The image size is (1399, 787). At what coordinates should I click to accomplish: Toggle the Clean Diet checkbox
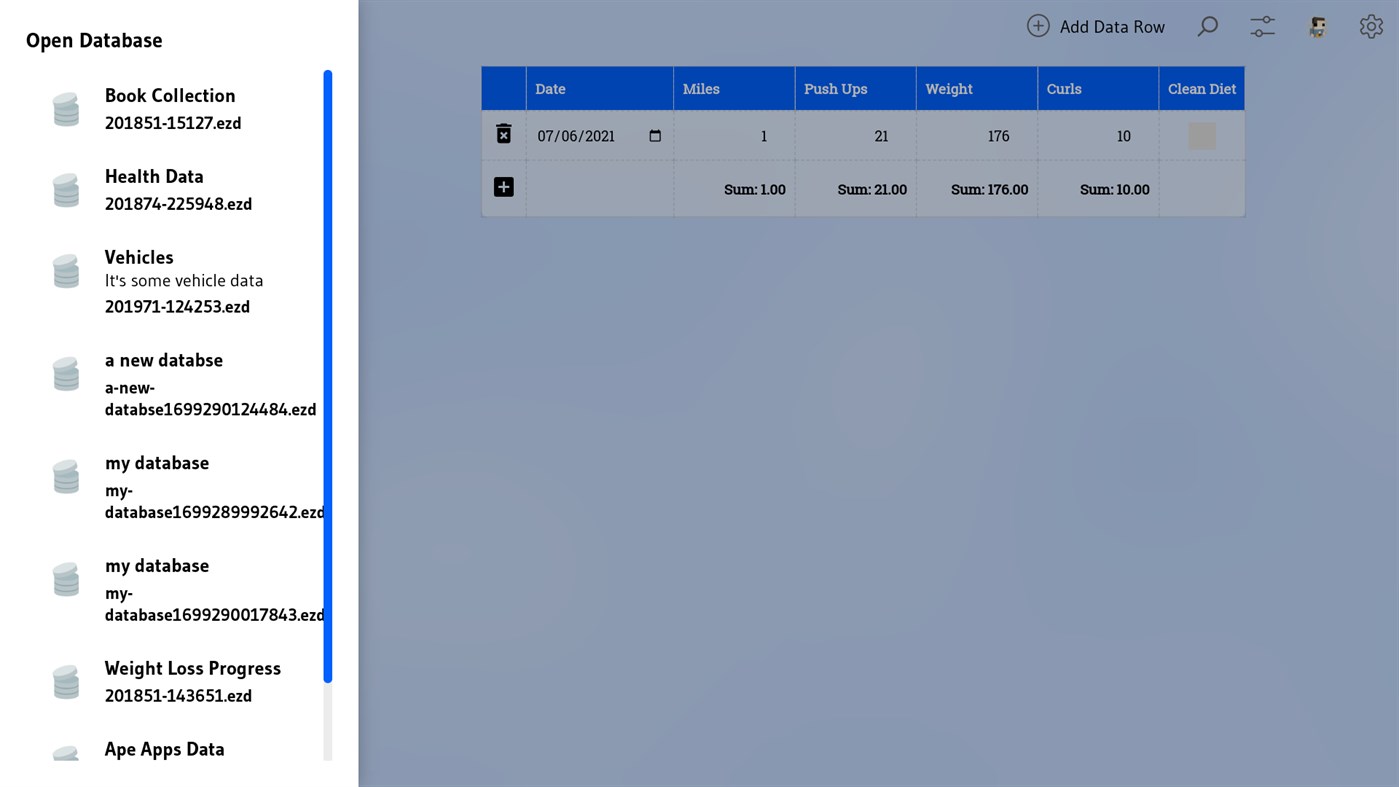[x=1201, y=135]
